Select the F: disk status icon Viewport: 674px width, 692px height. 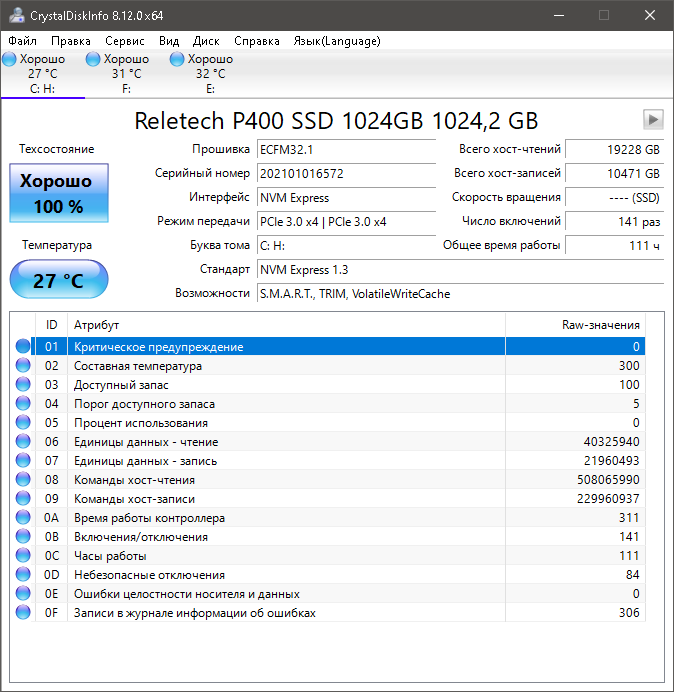[95, 60]
